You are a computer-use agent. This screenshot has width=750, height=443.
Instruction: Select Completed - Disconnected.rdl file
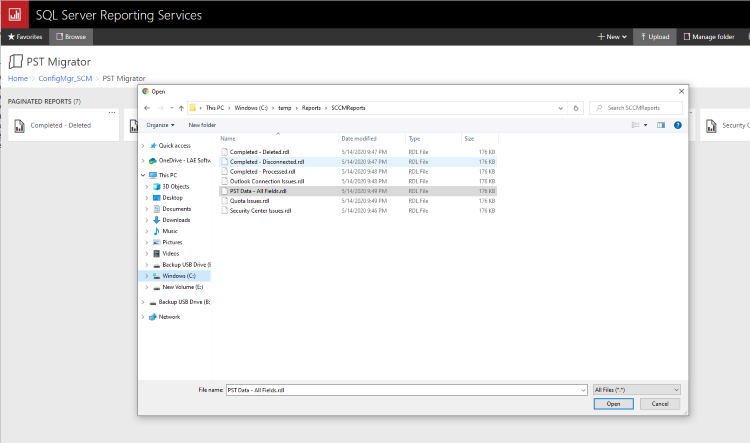pos(358,162)
